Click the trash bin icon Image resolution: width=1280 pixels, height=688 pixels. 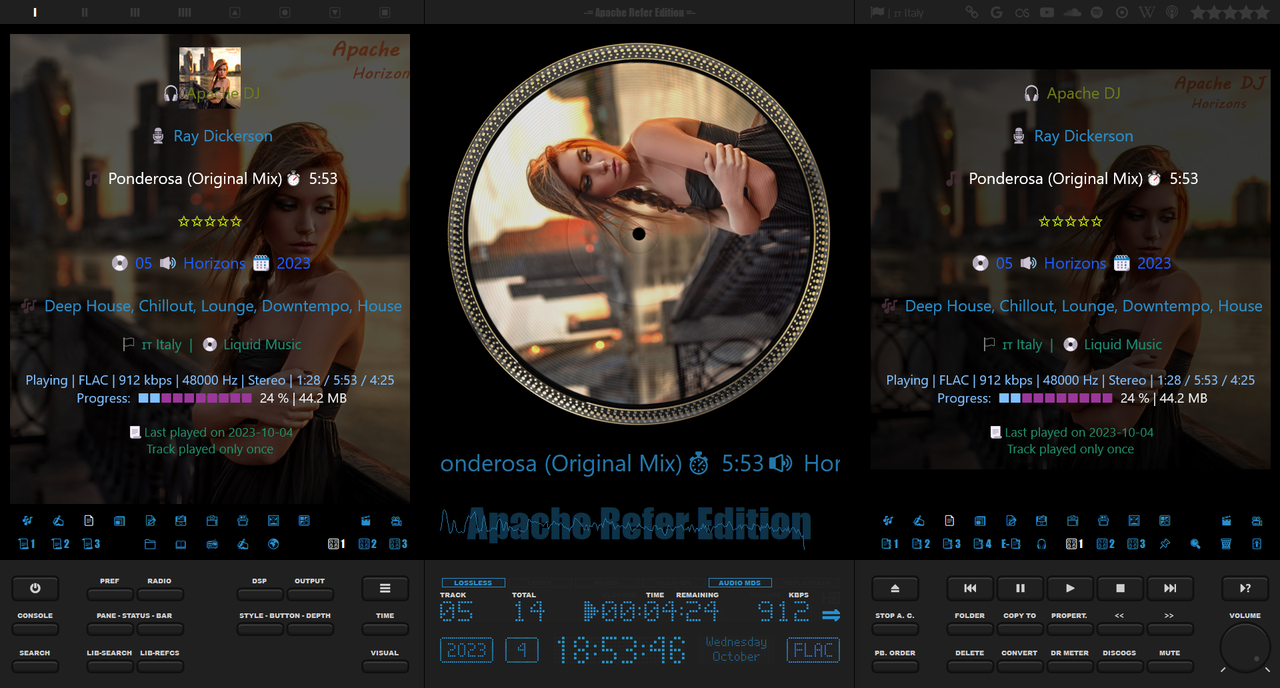coord(1226,544)
